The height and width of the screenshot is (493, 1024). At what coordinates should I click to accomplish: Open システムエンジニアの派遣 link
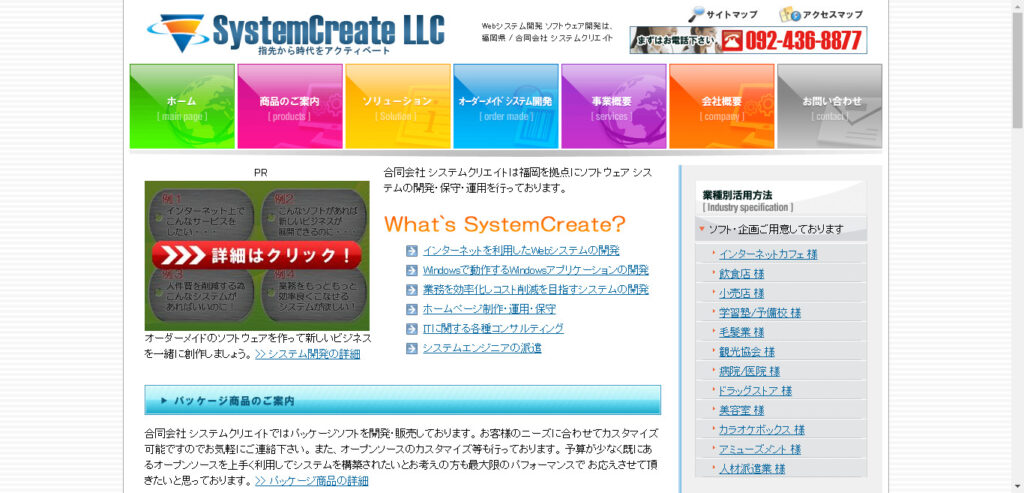point(482,348)
